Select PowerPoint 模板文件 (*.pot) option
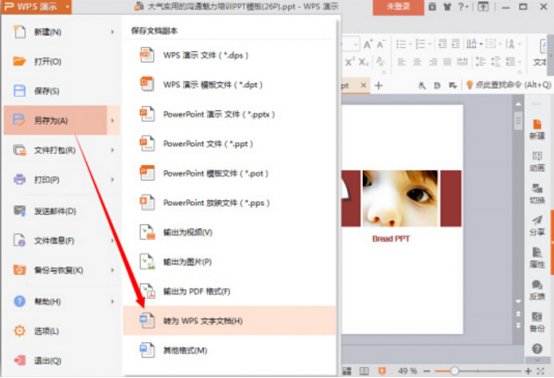 [x=229, y=173]
